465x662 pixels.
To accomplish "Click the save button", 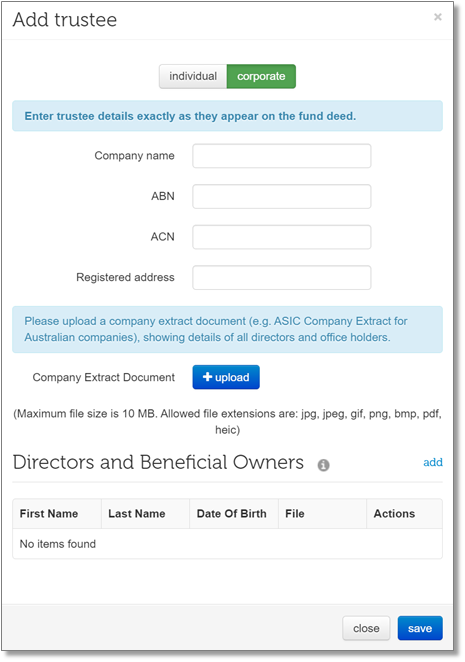I will point(420,628).
